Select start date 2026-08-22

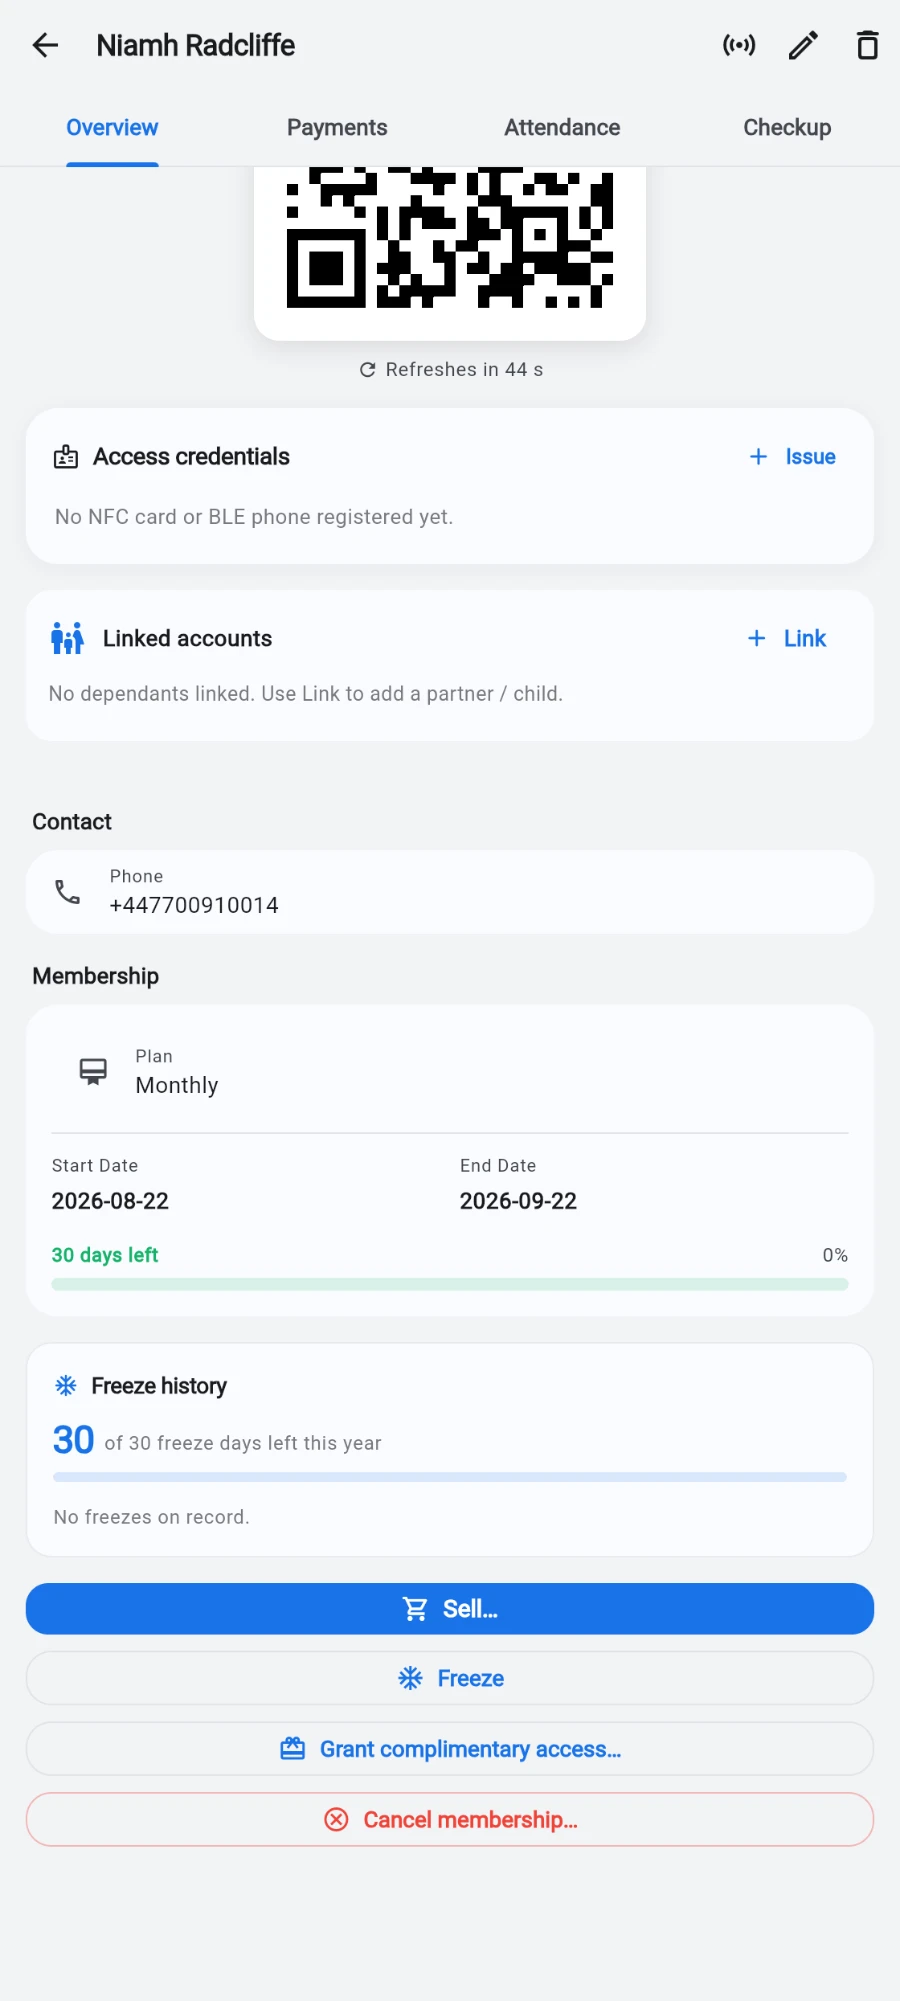coord(110,1201)
